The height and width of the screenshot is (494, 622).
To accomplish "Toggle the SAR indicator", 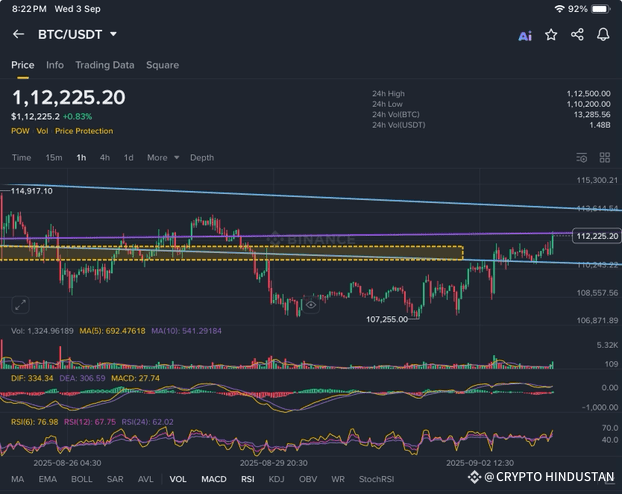I will pyautogui.click(x=115, y=479).
